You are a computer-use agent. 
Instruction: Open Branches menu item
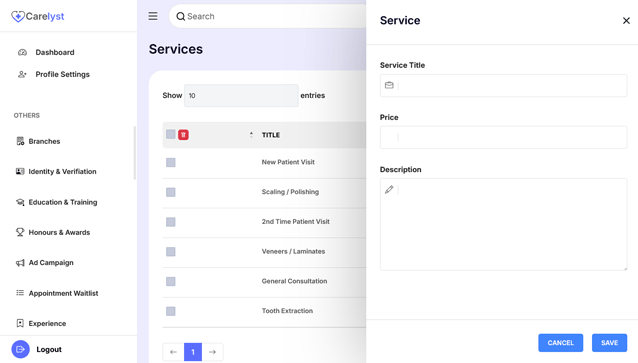pos(44,141)
